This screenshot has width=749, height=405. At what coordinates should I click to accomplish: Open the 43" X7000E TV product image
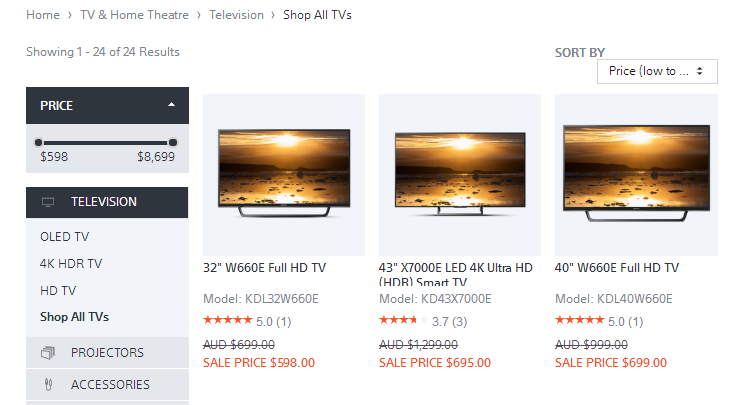point(460,175)
